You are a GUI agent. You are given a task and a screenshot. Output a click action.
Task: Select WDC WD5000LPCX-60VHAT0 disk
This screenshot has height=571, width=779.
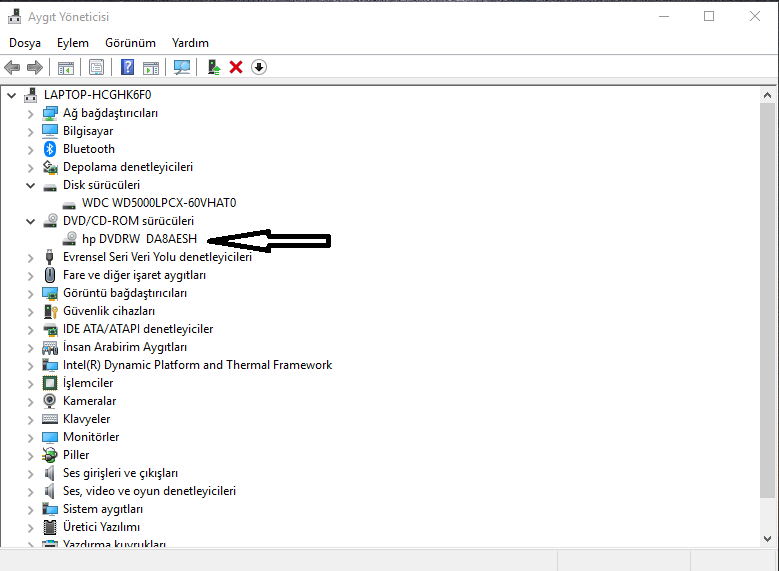point(159,203)
